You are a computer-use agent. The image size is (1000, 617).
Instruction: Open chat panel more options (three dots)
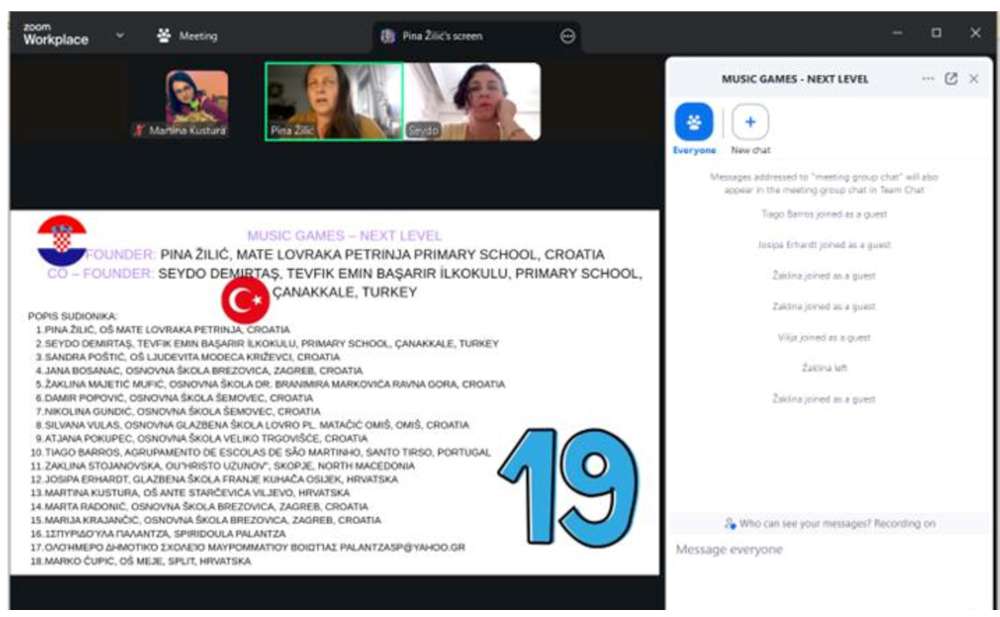(928, 79)
